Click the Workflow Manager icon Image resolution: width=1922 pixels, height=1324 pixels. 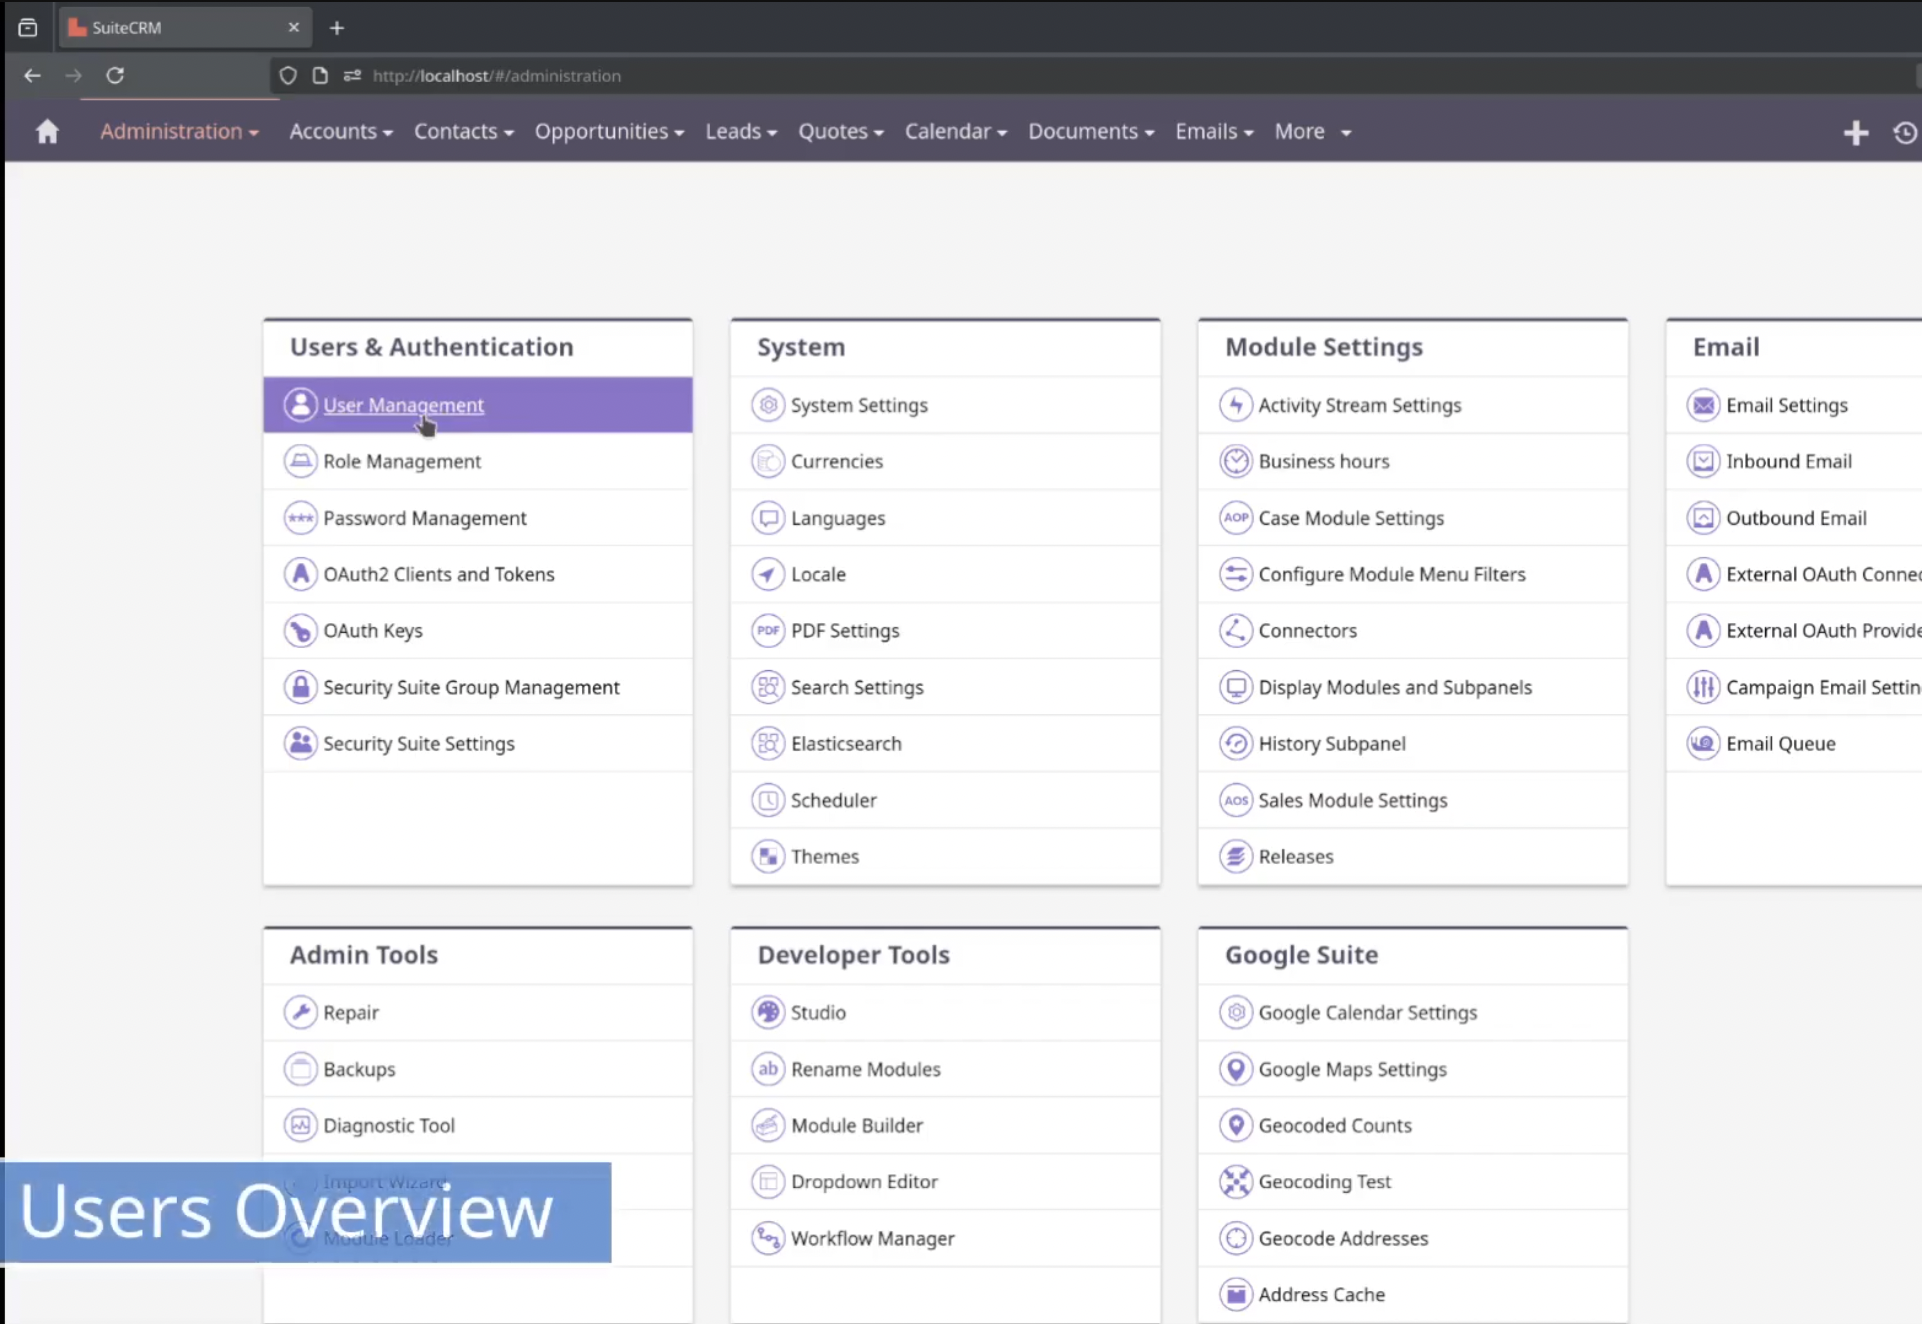(767, 1237)
